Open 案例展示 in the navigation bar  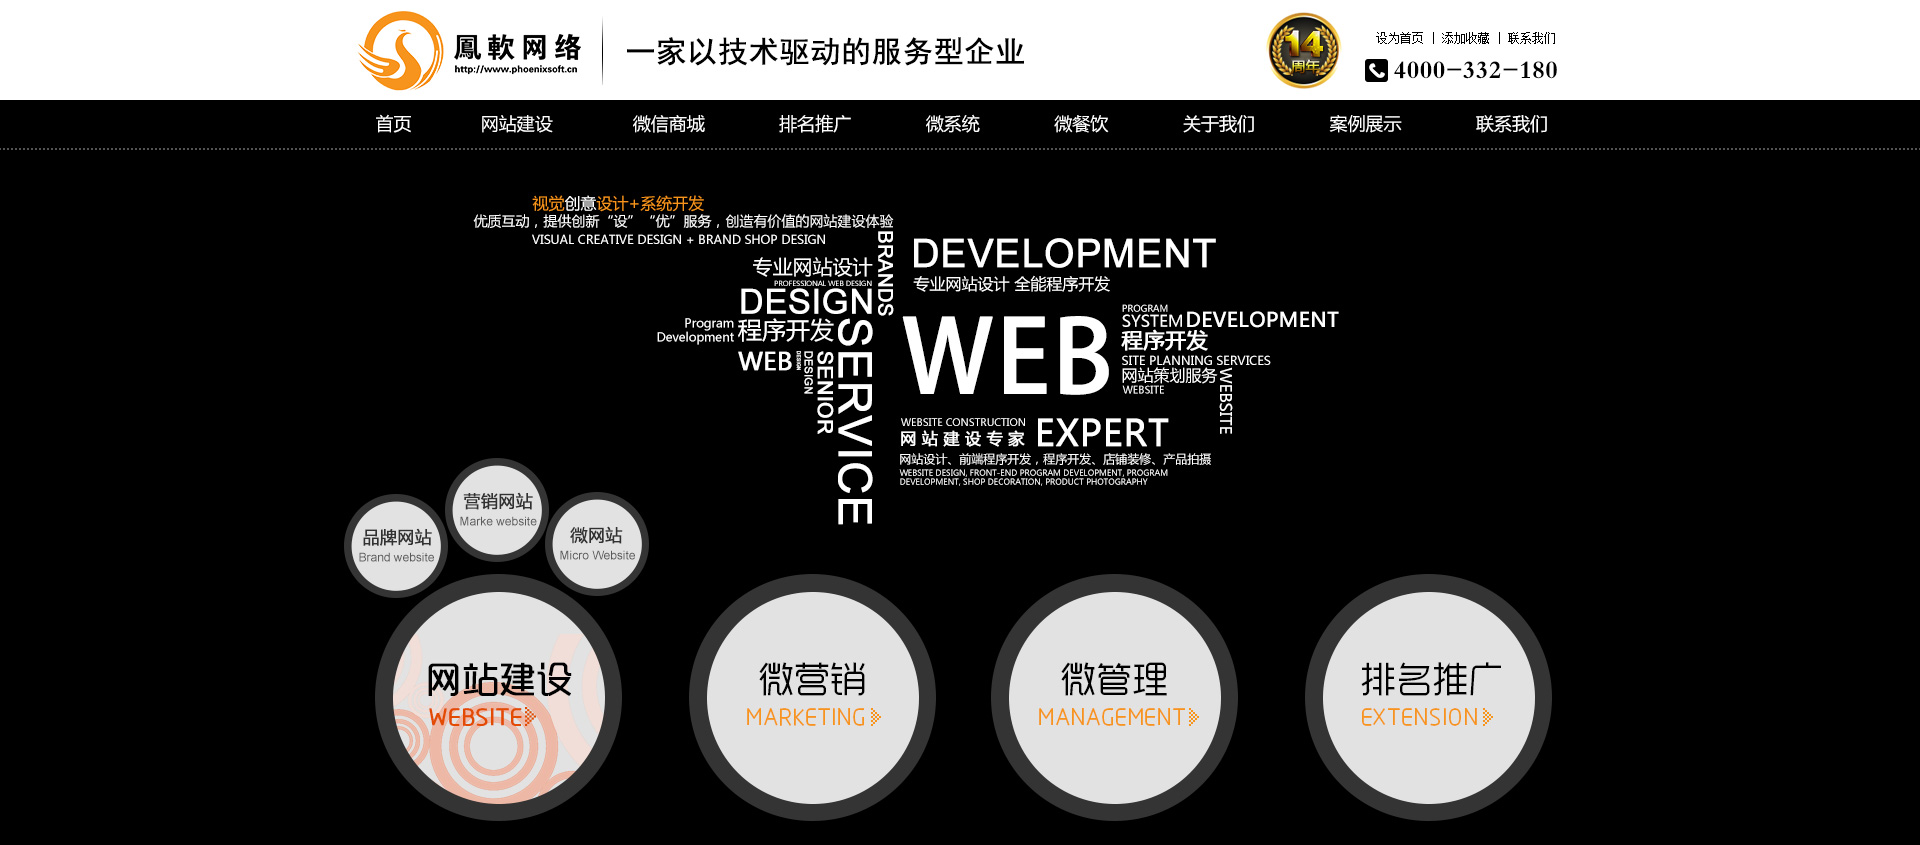coord(1365,124)
